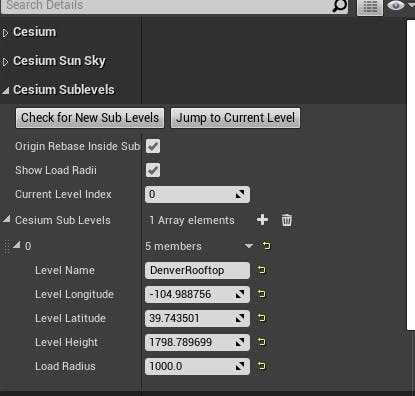Click the search magnifier icon

pyautogui.click(x=339, y=6)
